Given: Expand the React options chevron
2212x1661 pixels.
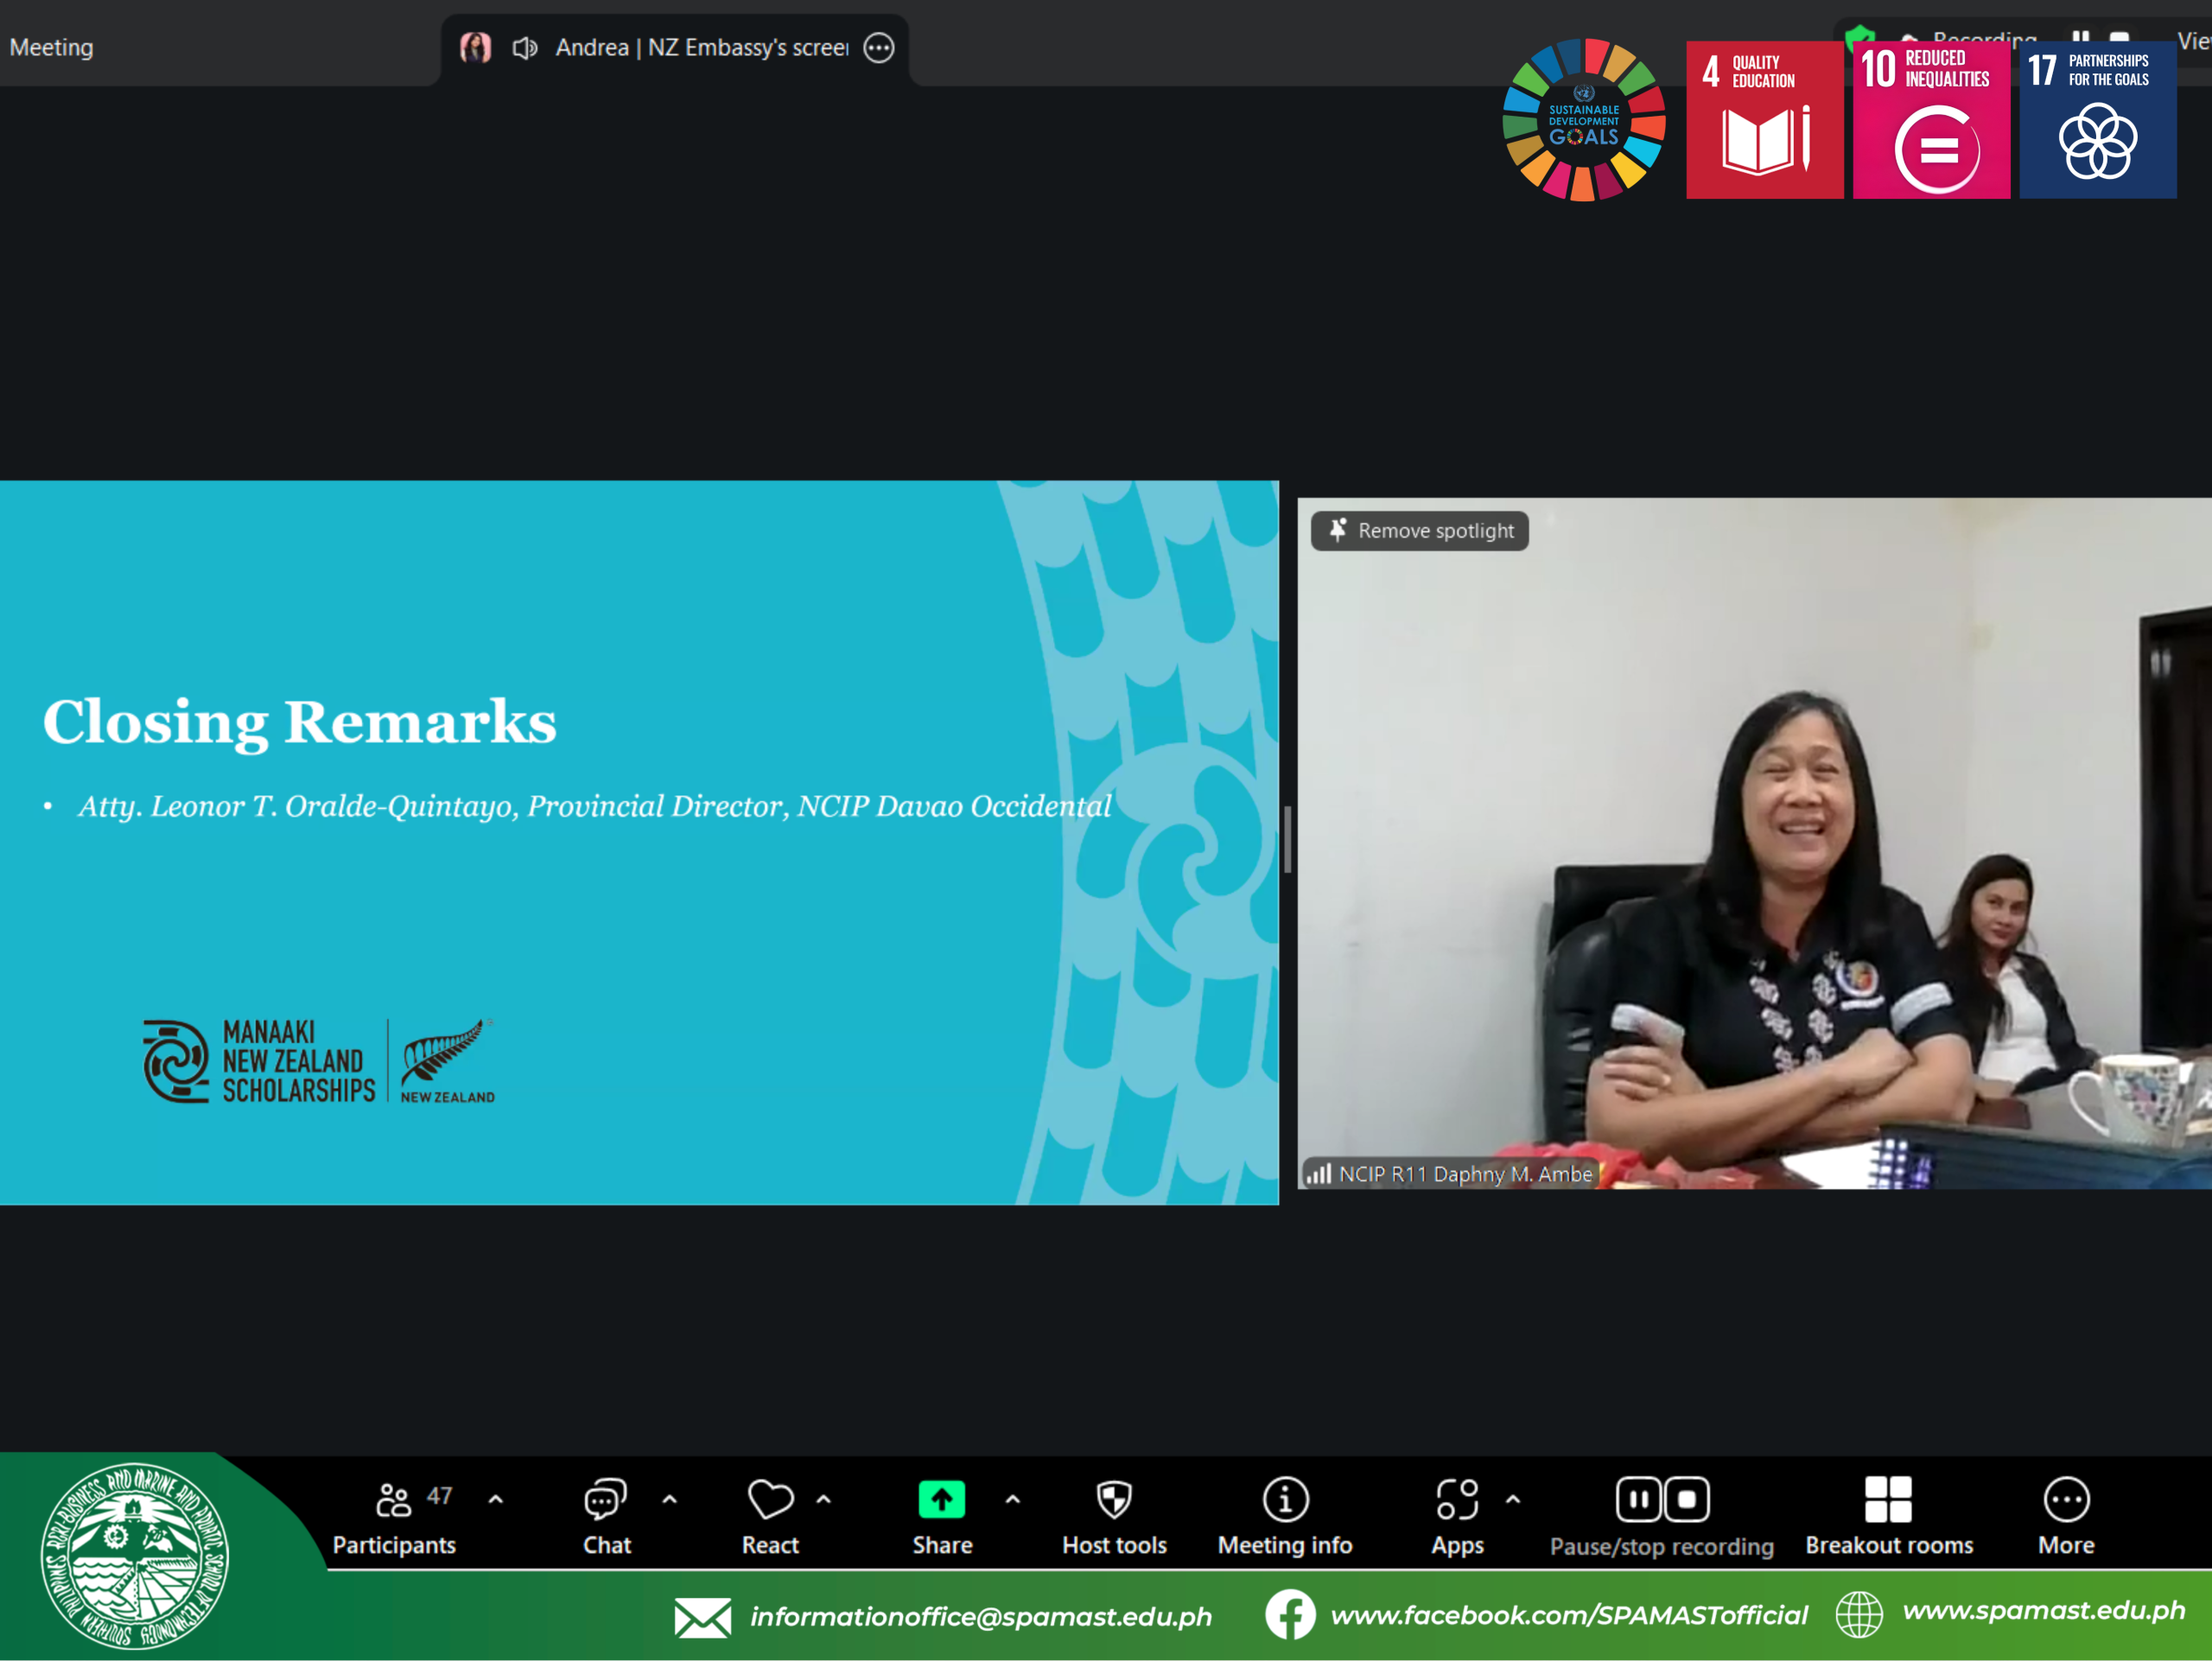Looking at the screenshot, I should tap(823, 1499).
